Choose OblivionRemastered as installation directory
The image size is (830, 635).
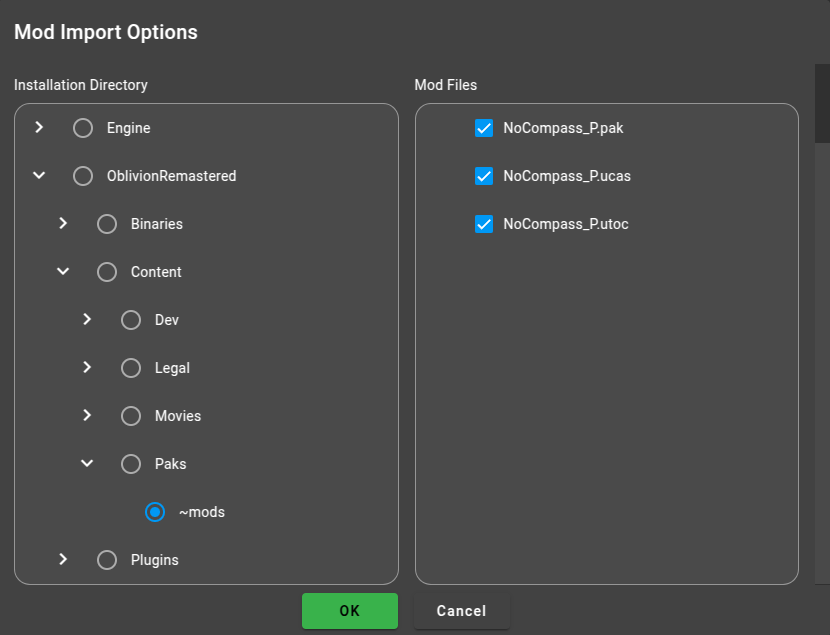point(83,176)
